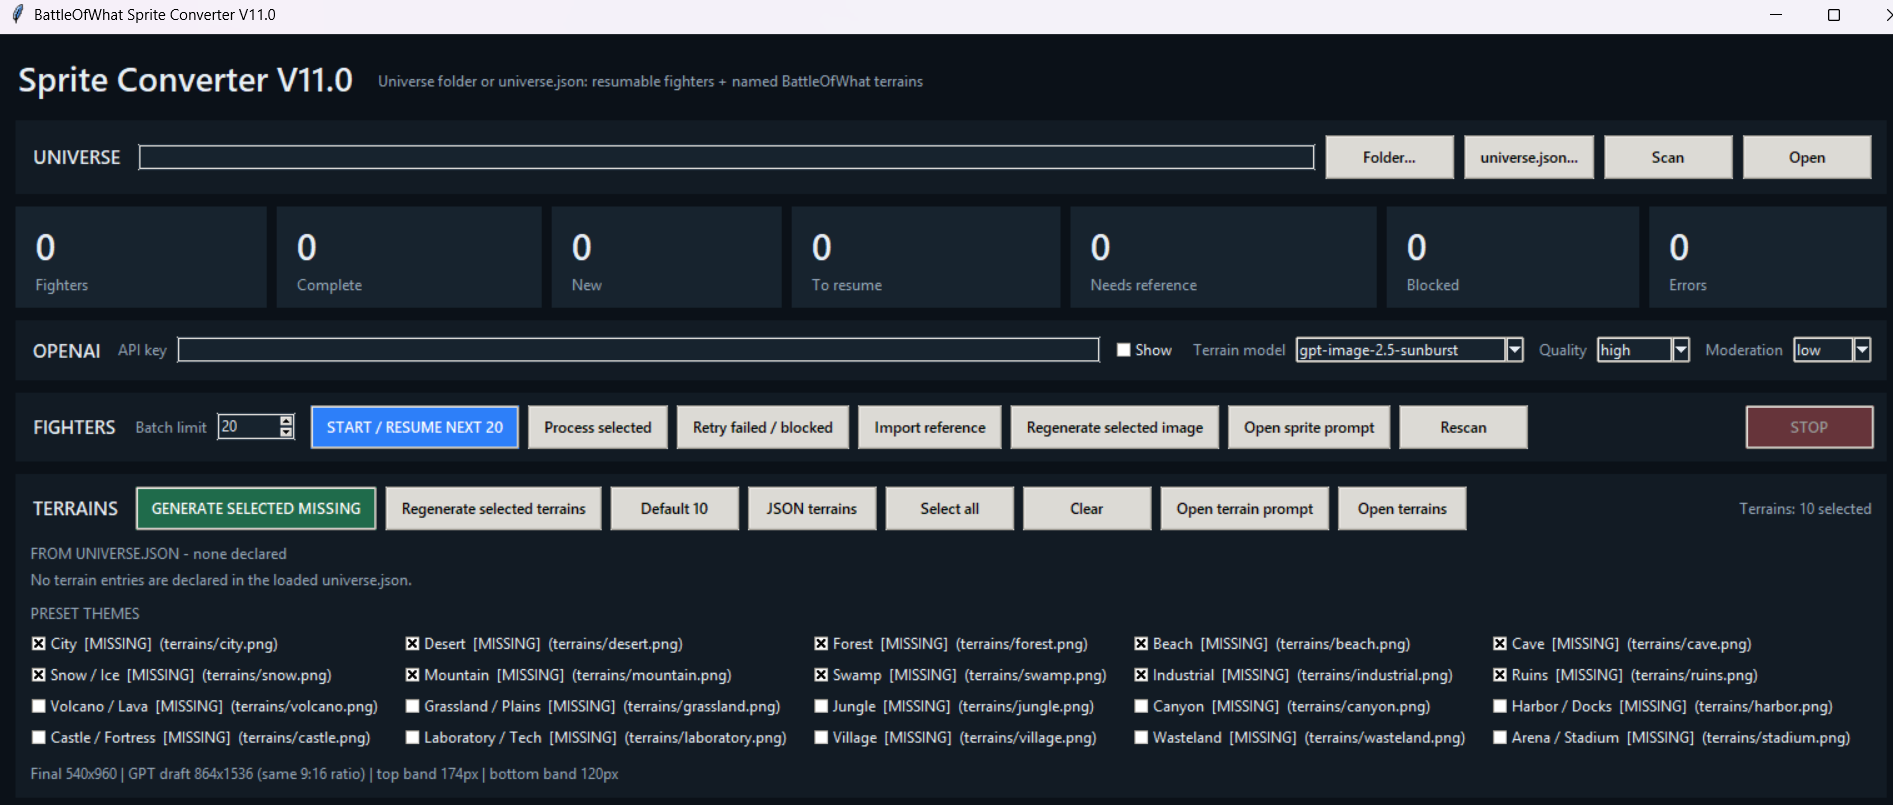This screenshot has width=1893, height=805.
Task: Select all terrains
Action: (x=950, y=508)
